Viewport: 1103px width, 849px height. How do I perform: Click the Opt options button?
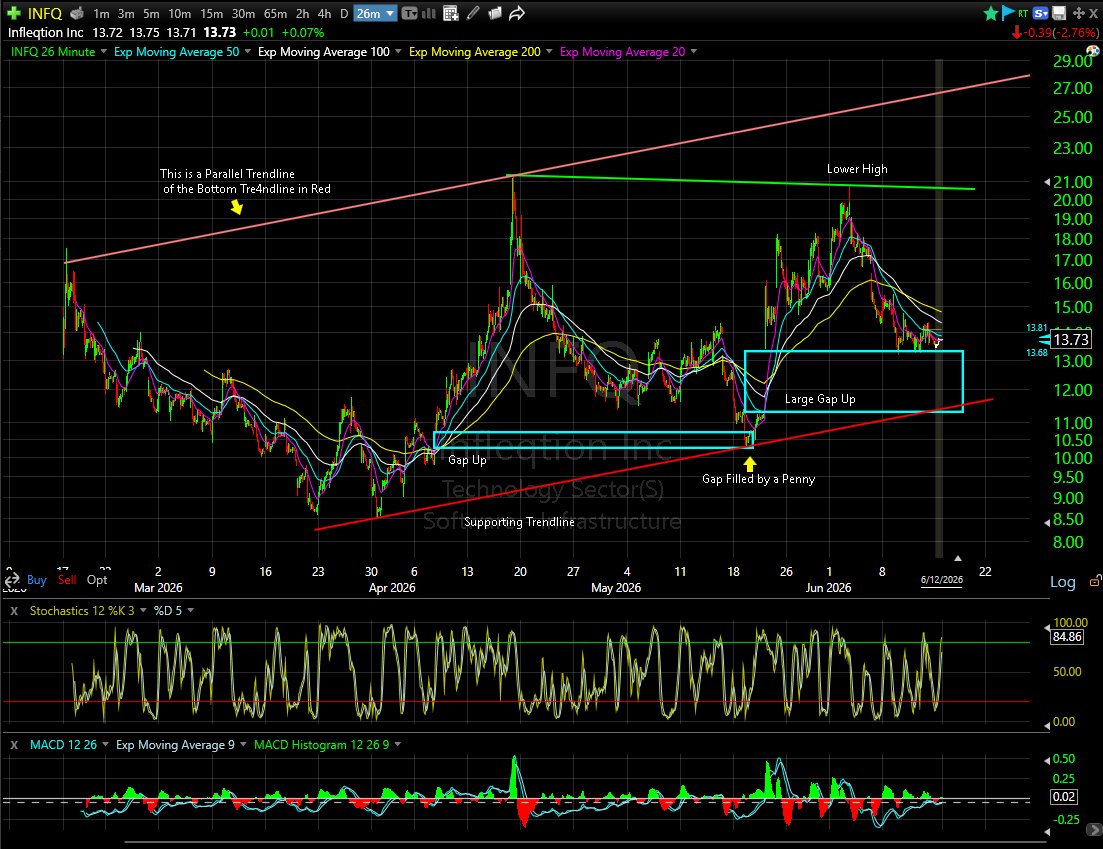click(x=97, y=580)
